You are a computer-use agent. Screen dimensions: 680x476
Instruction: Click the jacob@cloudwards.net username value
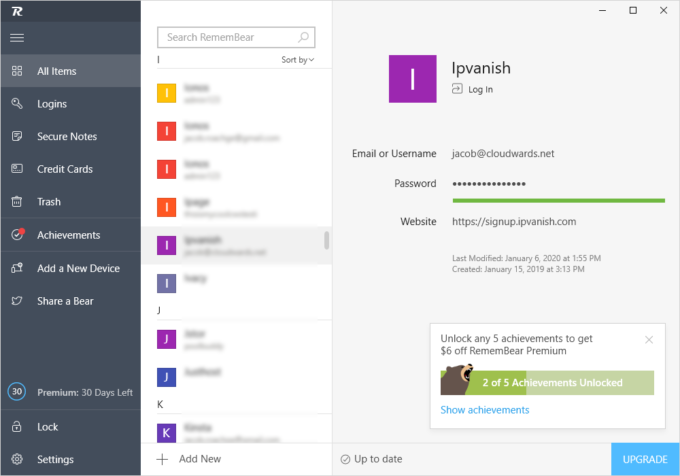point(503,153)
